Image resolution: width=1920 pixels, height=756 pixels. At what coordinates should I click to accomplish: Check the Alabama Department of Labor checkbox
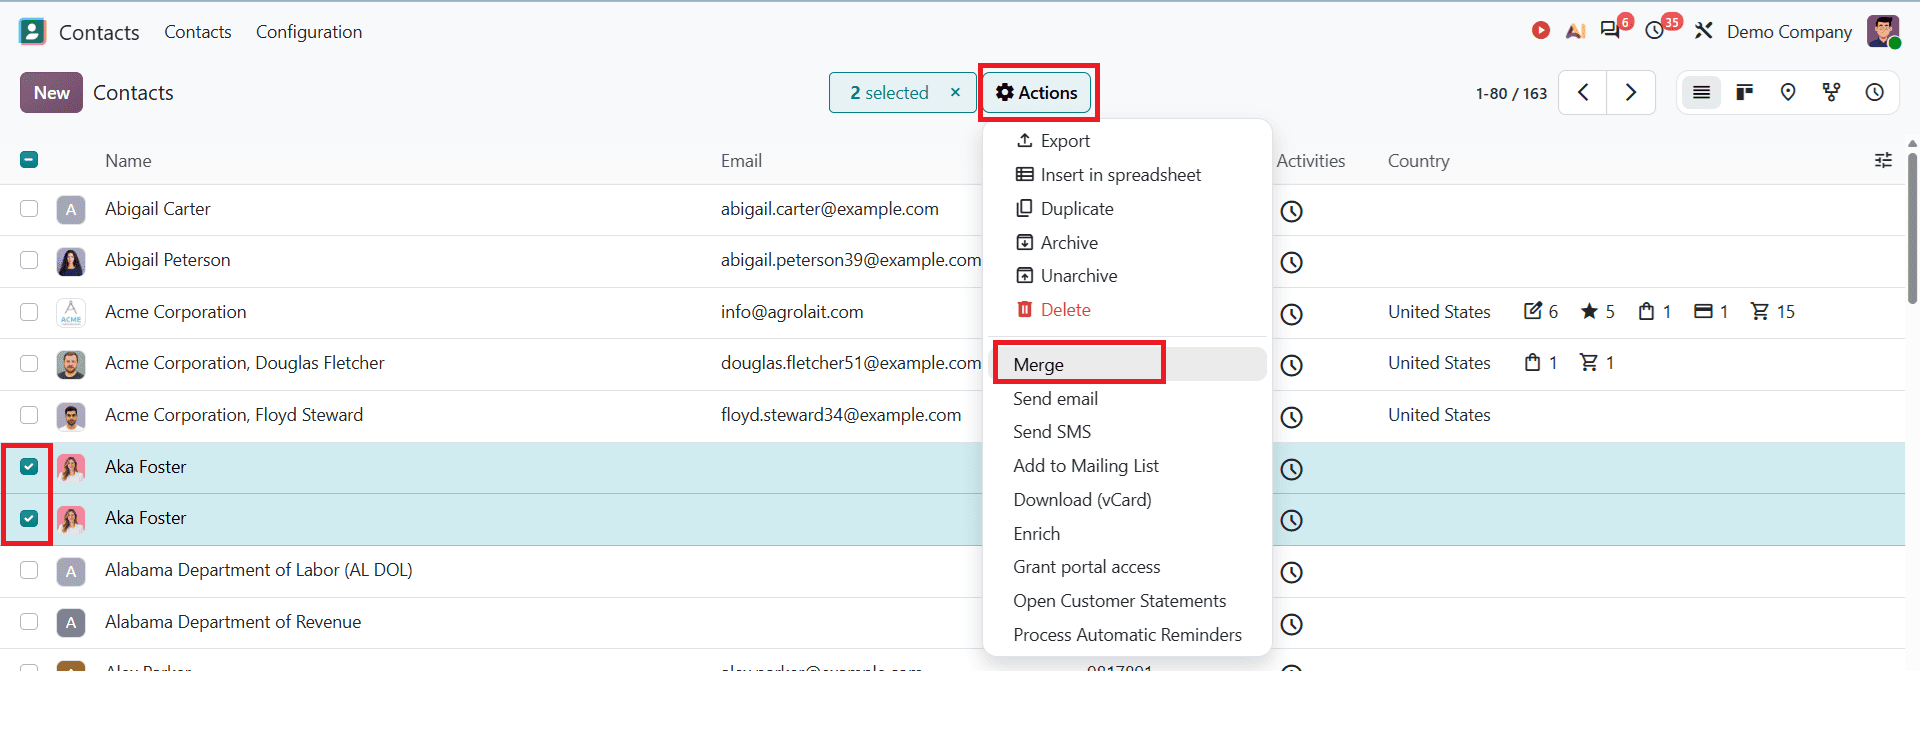pos(29,570)
